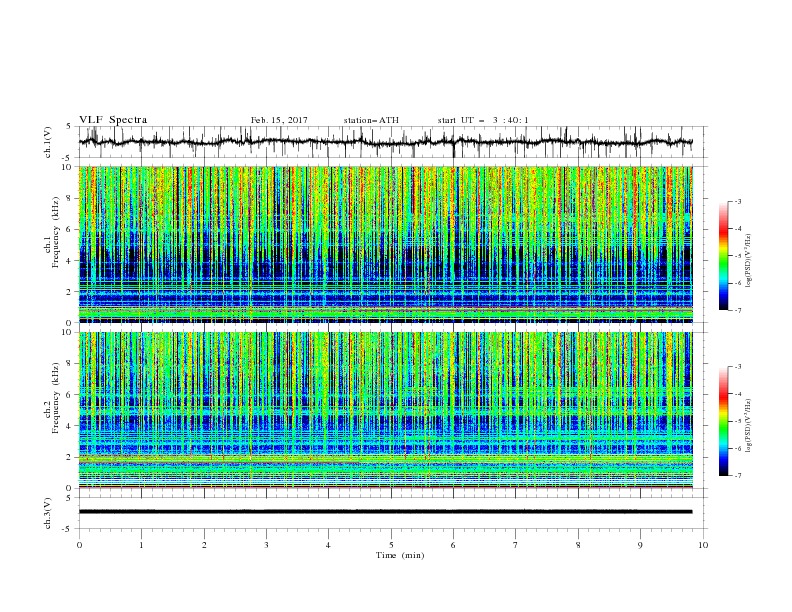Click the ch.2 color scale bar
The width and height of the screenshot is (792, 612).
pyautogui.click(x=724, y=421)
